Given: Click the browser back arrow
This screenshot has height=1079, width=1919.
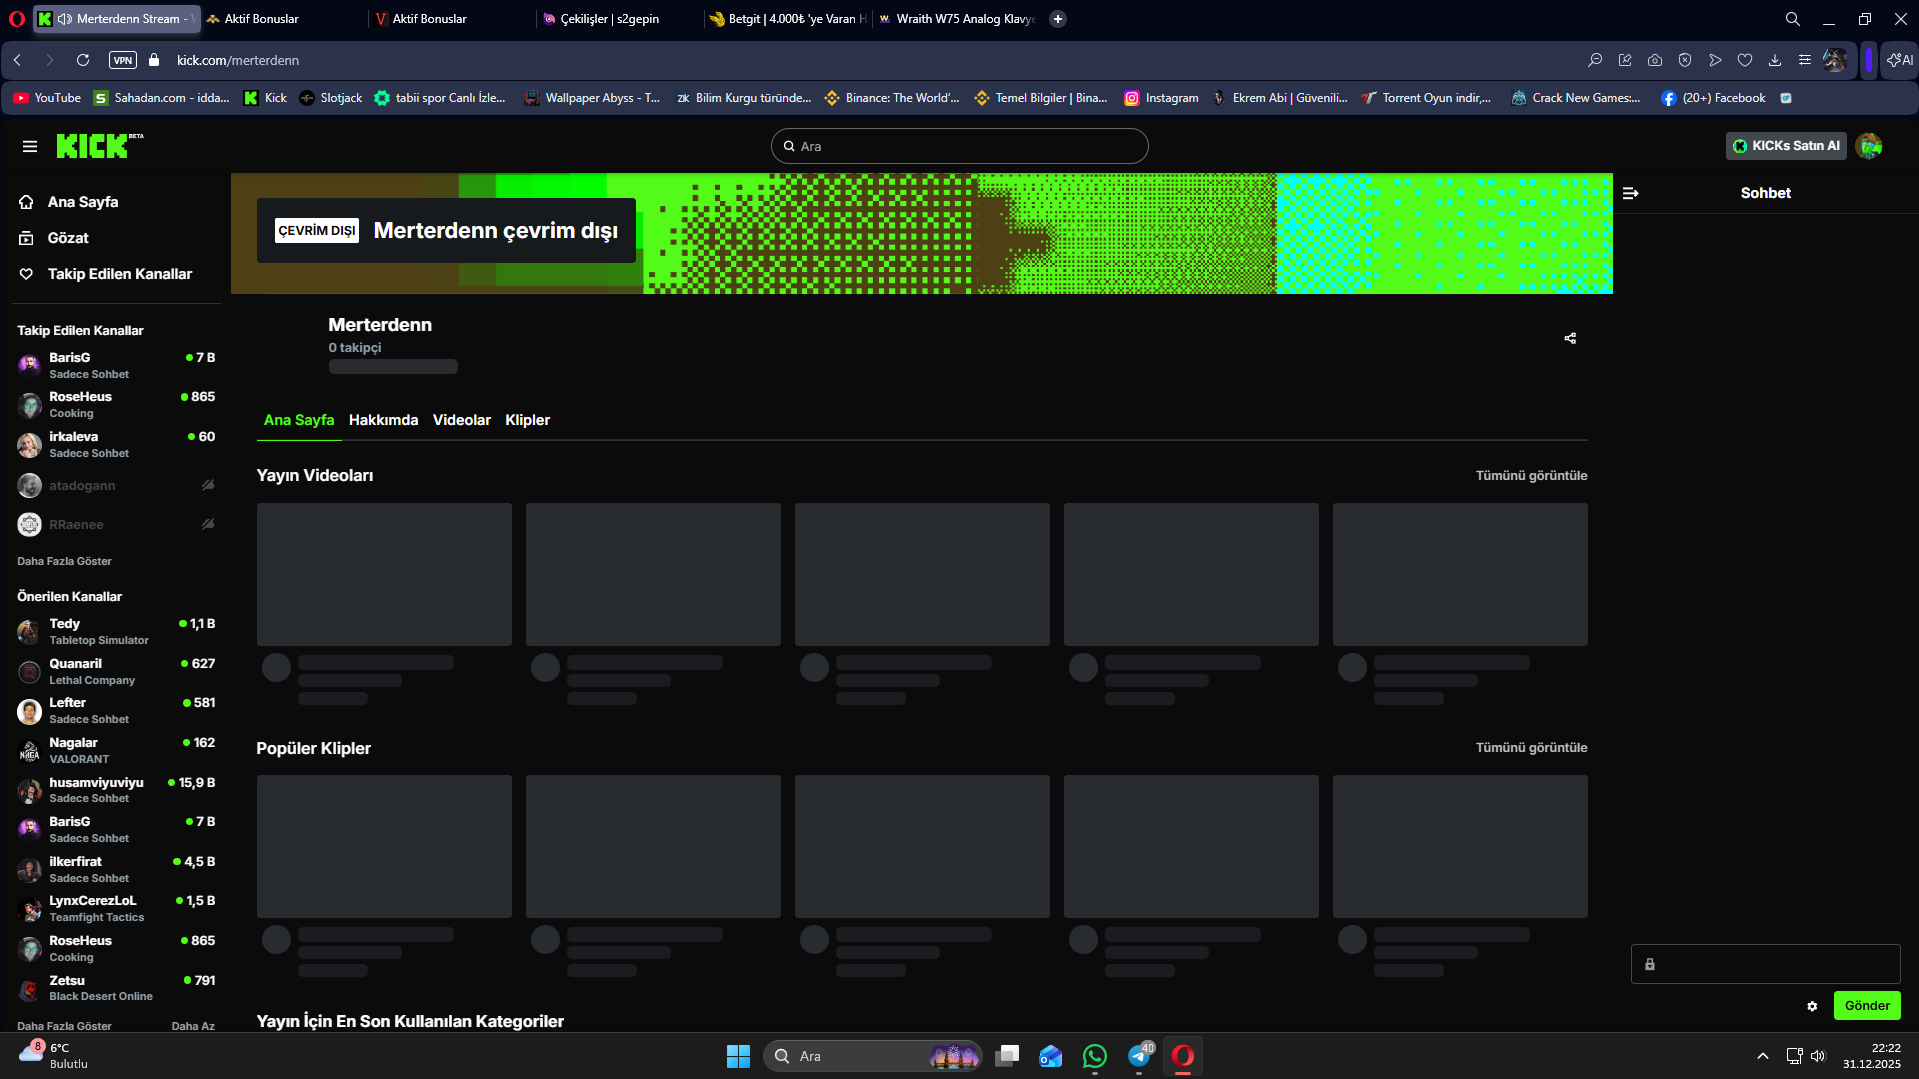Looking at the screenshot, I should (x=18, y=60).
